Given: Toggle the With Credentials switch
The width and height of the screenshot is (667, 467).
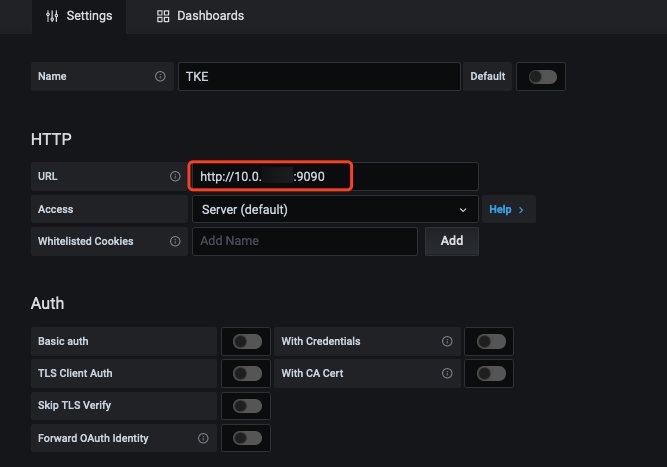Looking at the screenshot, I should tap(490, 341).
